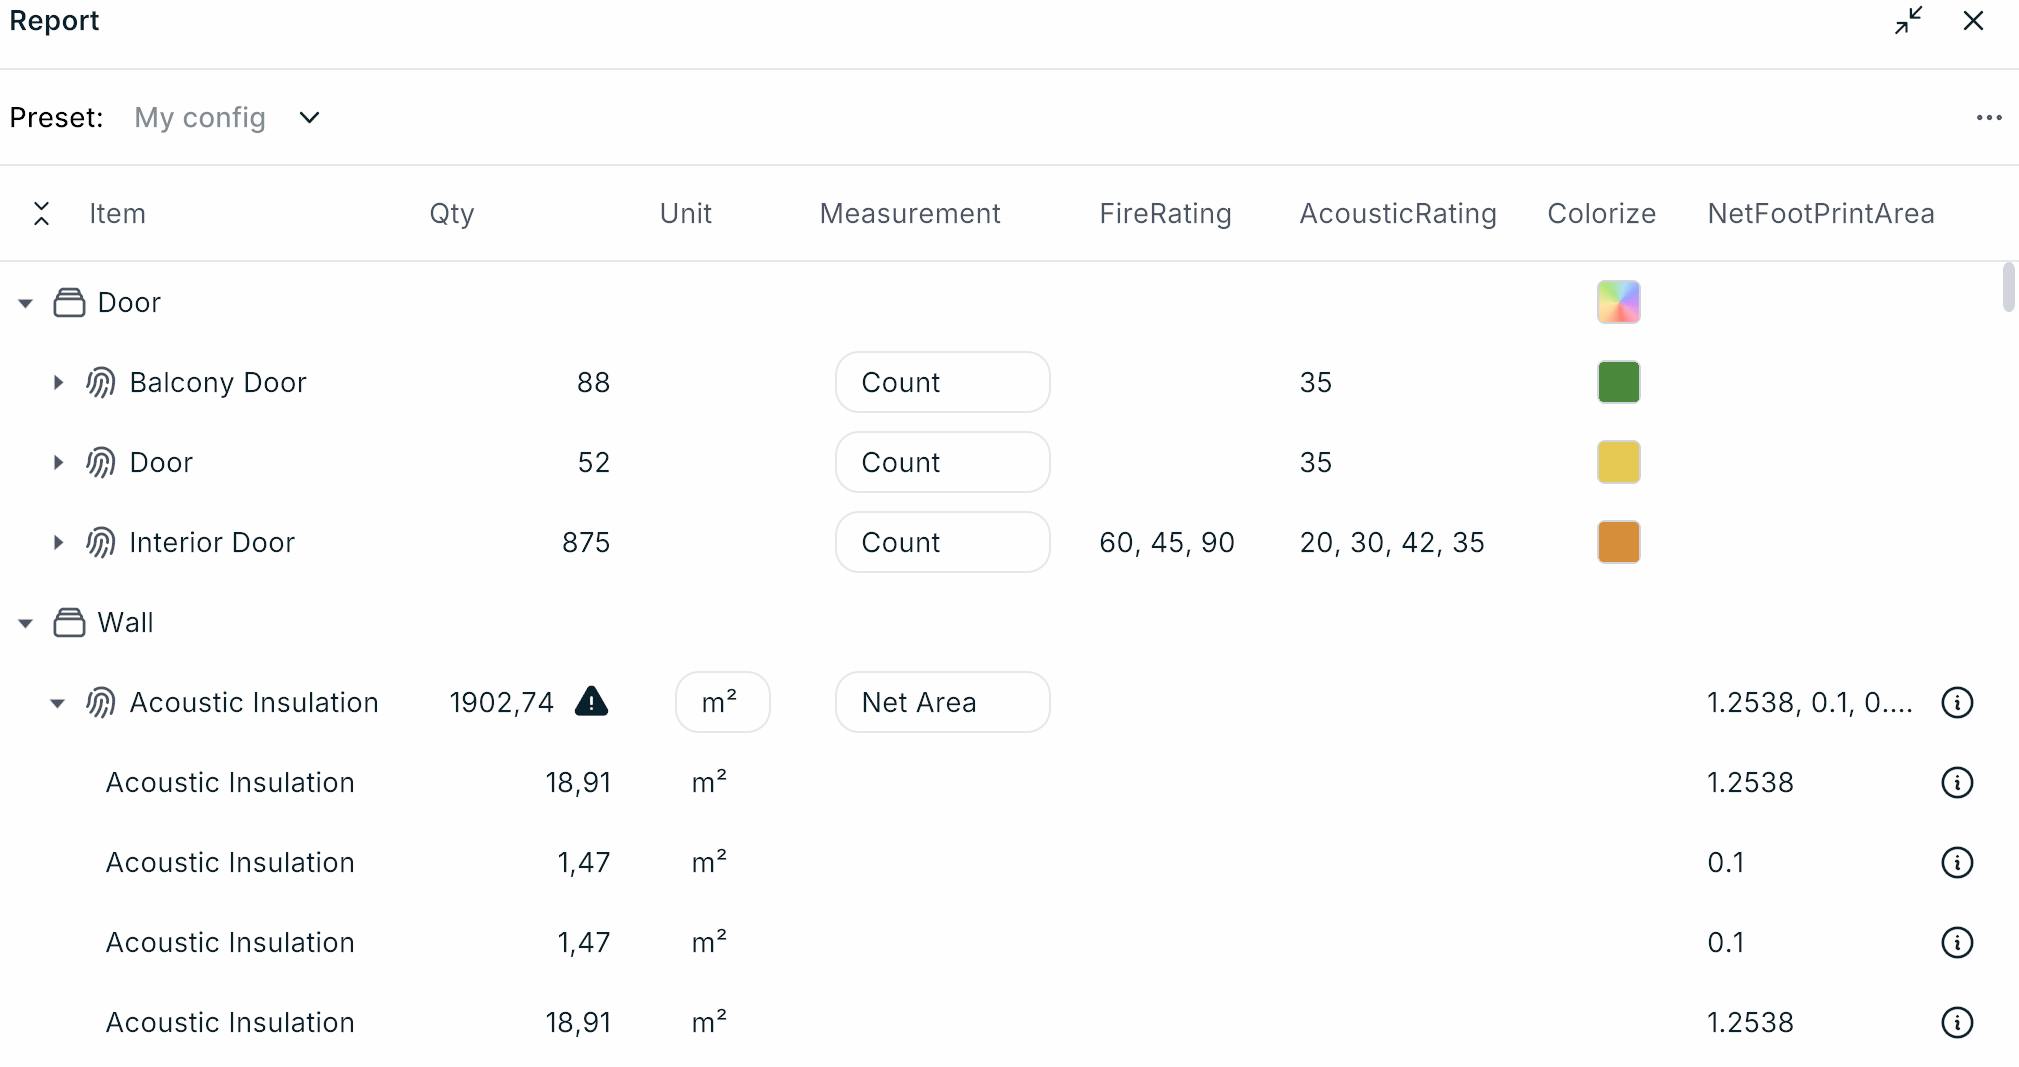Click the vertical scrollbar thumb

tap(2008, 288)
